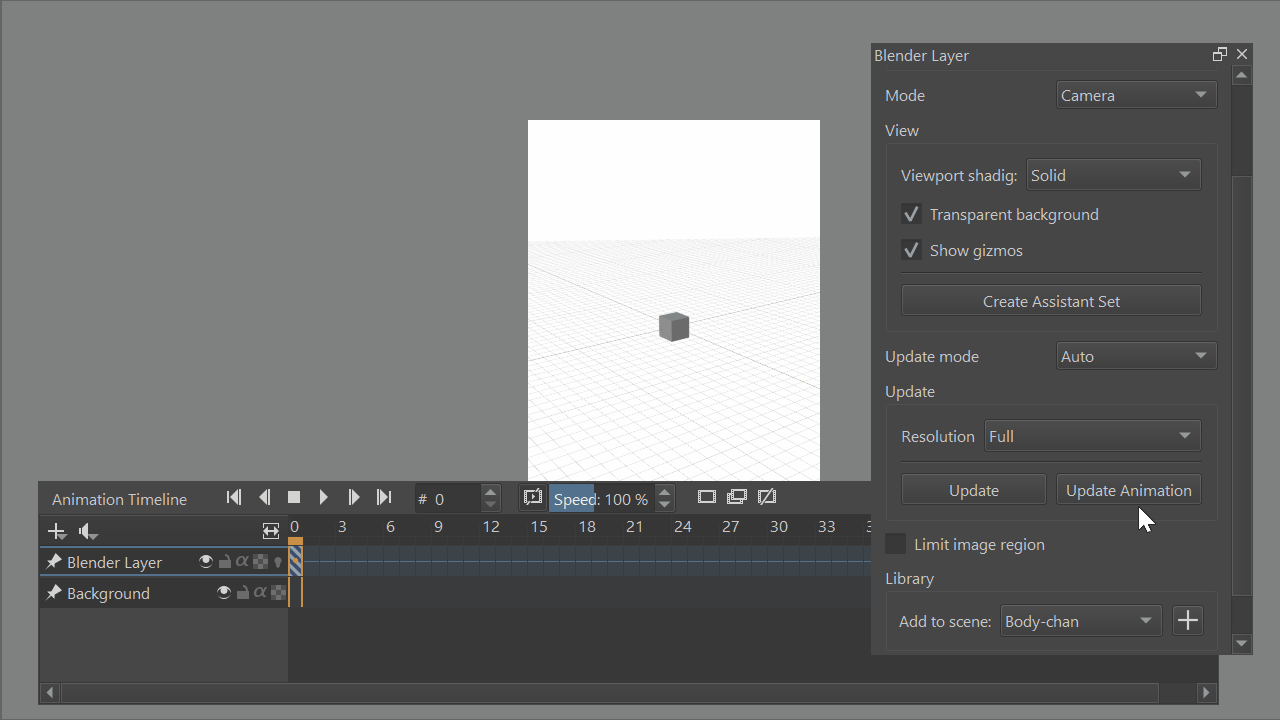The image size is (1280, 720).
Task: Decrease current frame number with down arrow
Action: [x=490, y=504]
